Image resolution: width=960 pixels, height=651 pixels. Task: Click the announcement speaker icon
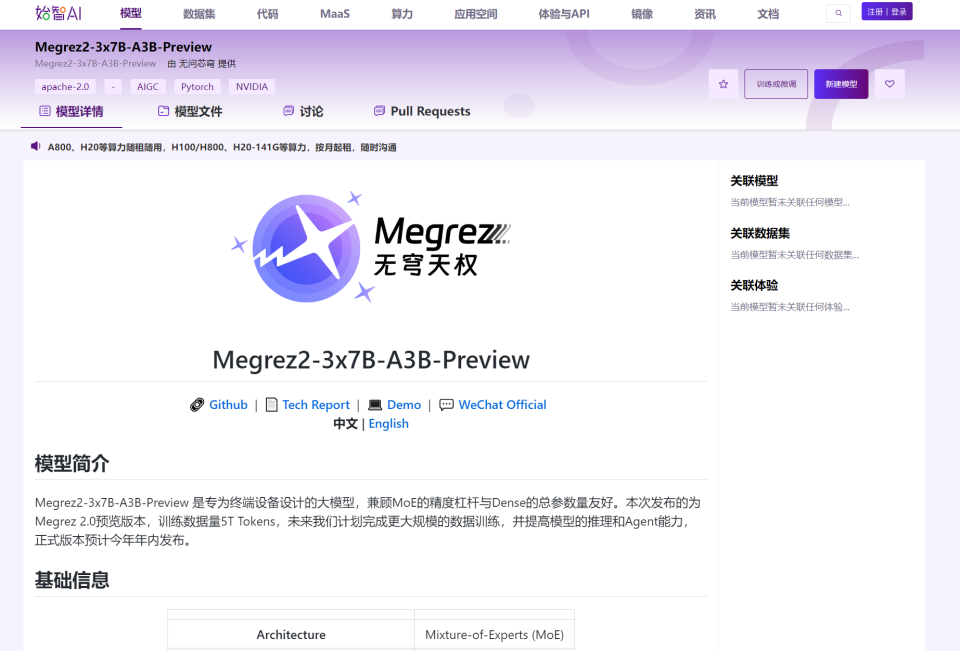[x=36, y=146]
